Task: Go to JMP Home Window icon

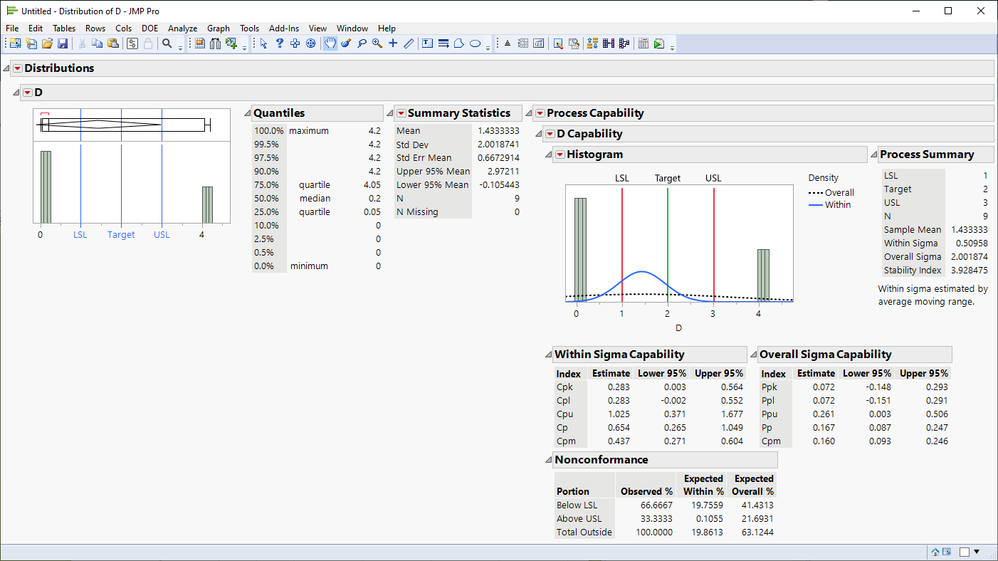Action: (x=935, y=551)
